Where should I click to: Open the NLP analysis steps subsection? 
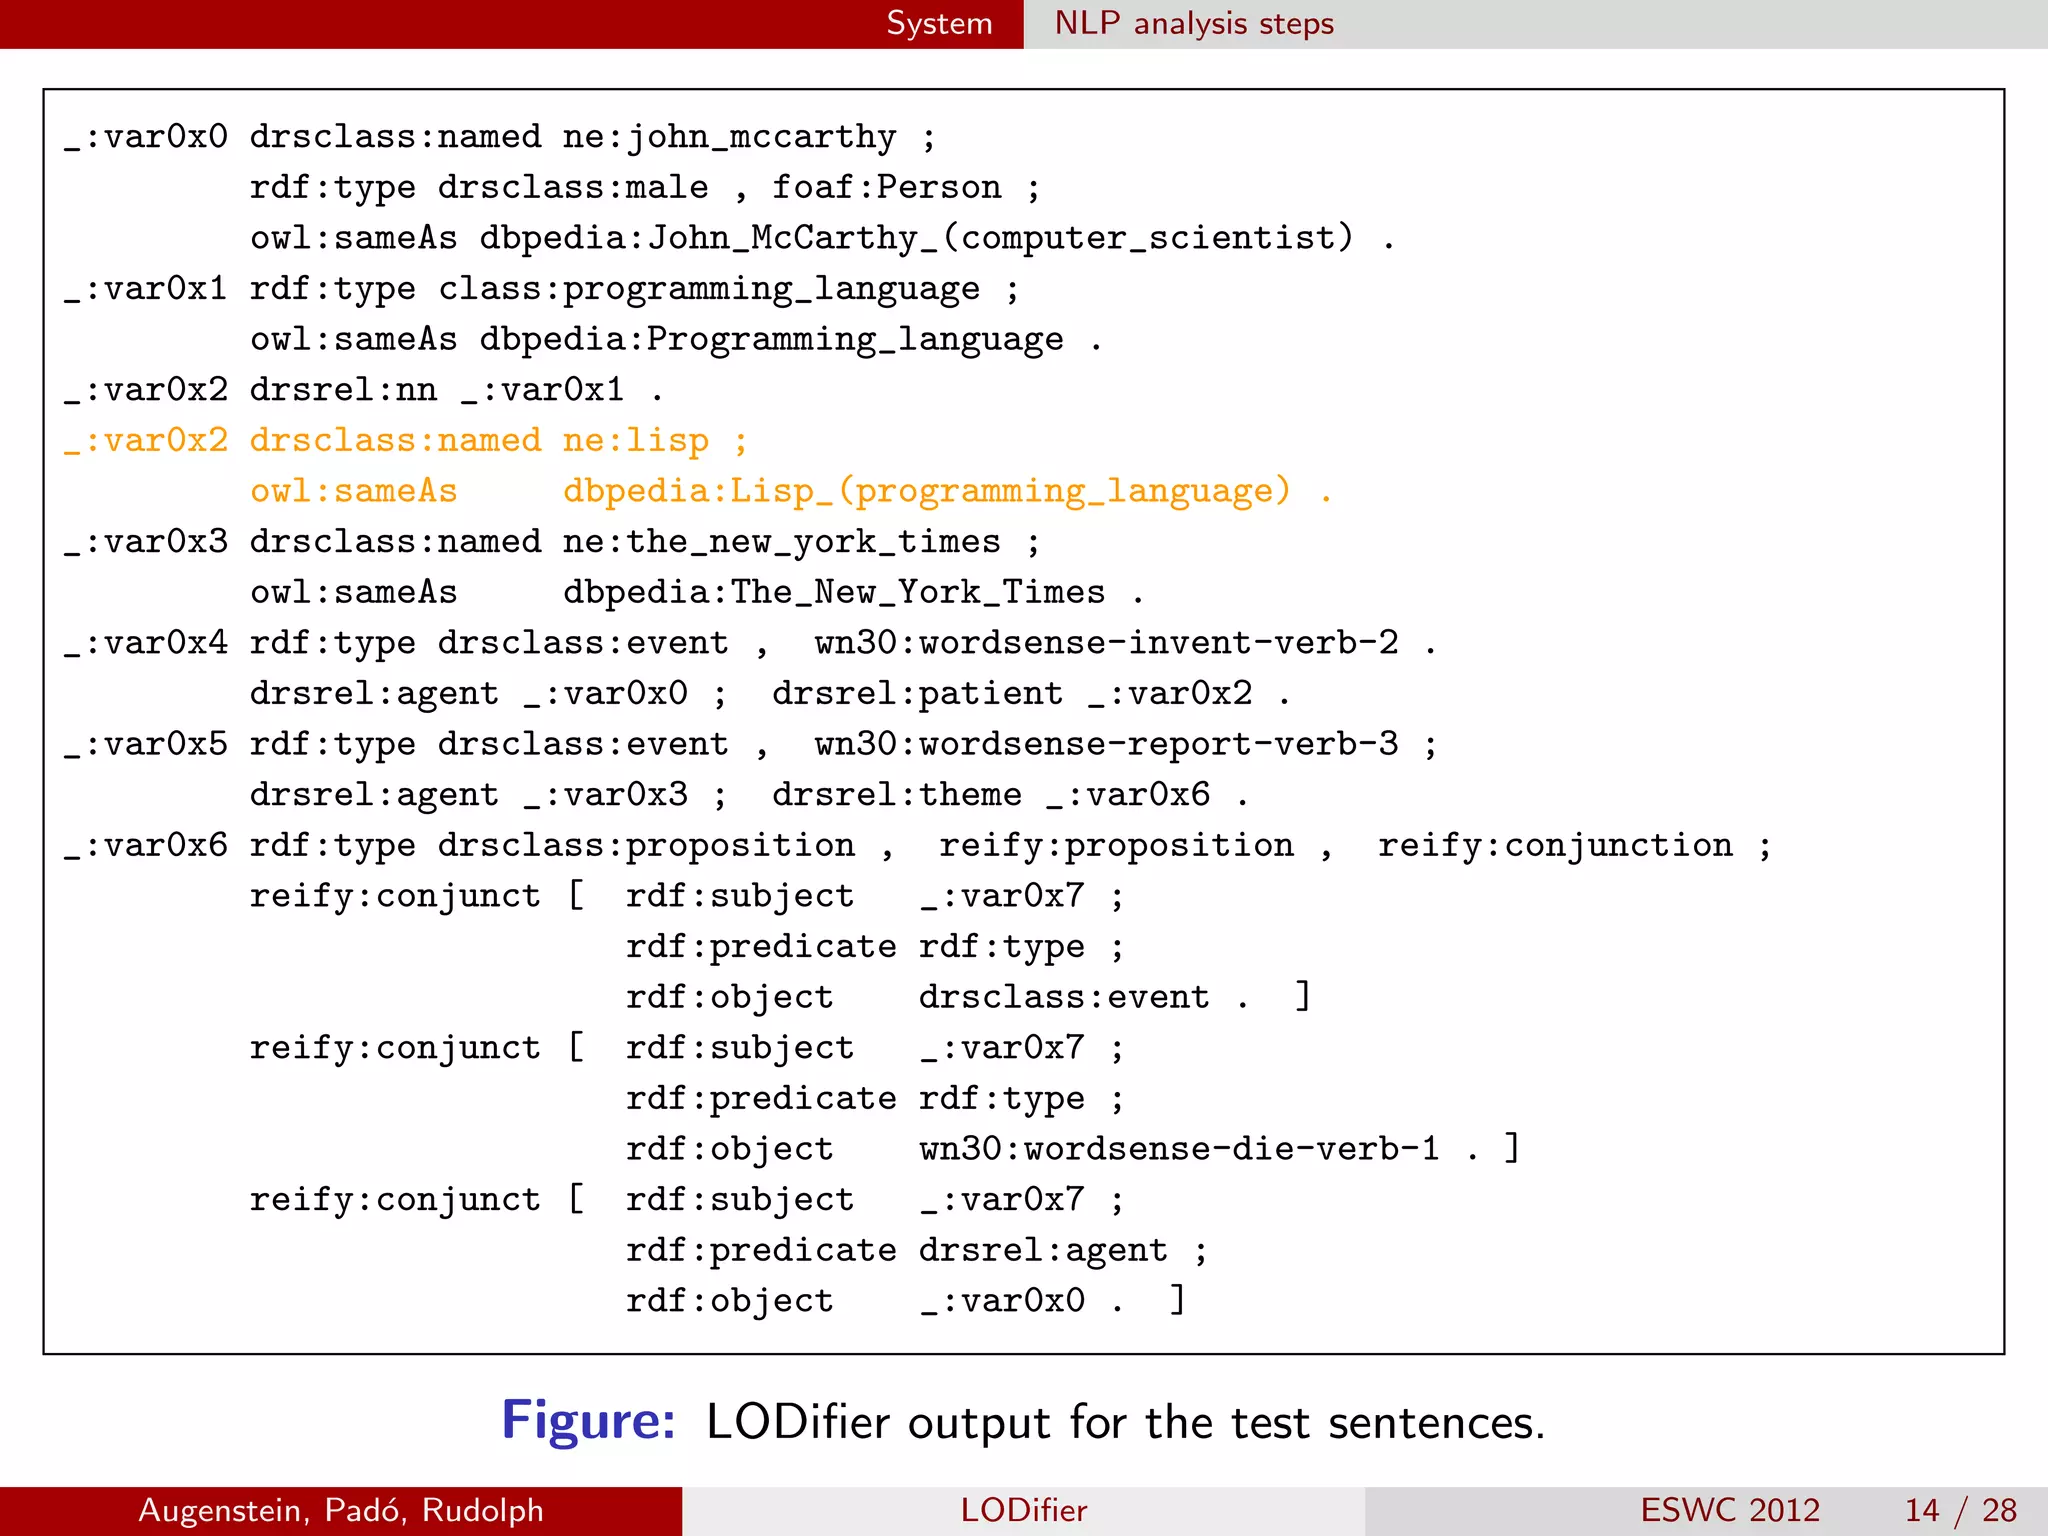pyautogui.click(x=1194, y=23)
